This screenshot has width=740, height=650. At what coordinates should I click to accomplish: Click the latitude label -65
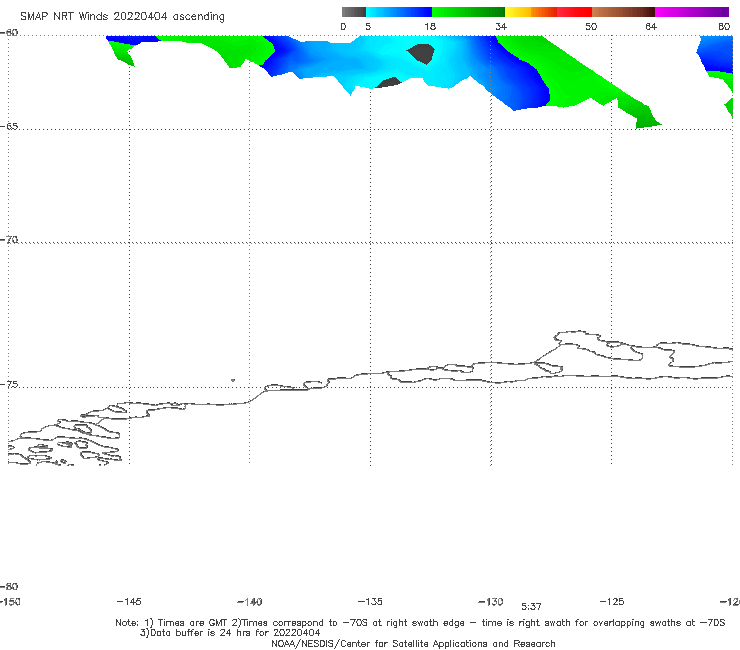pos(9,126)
